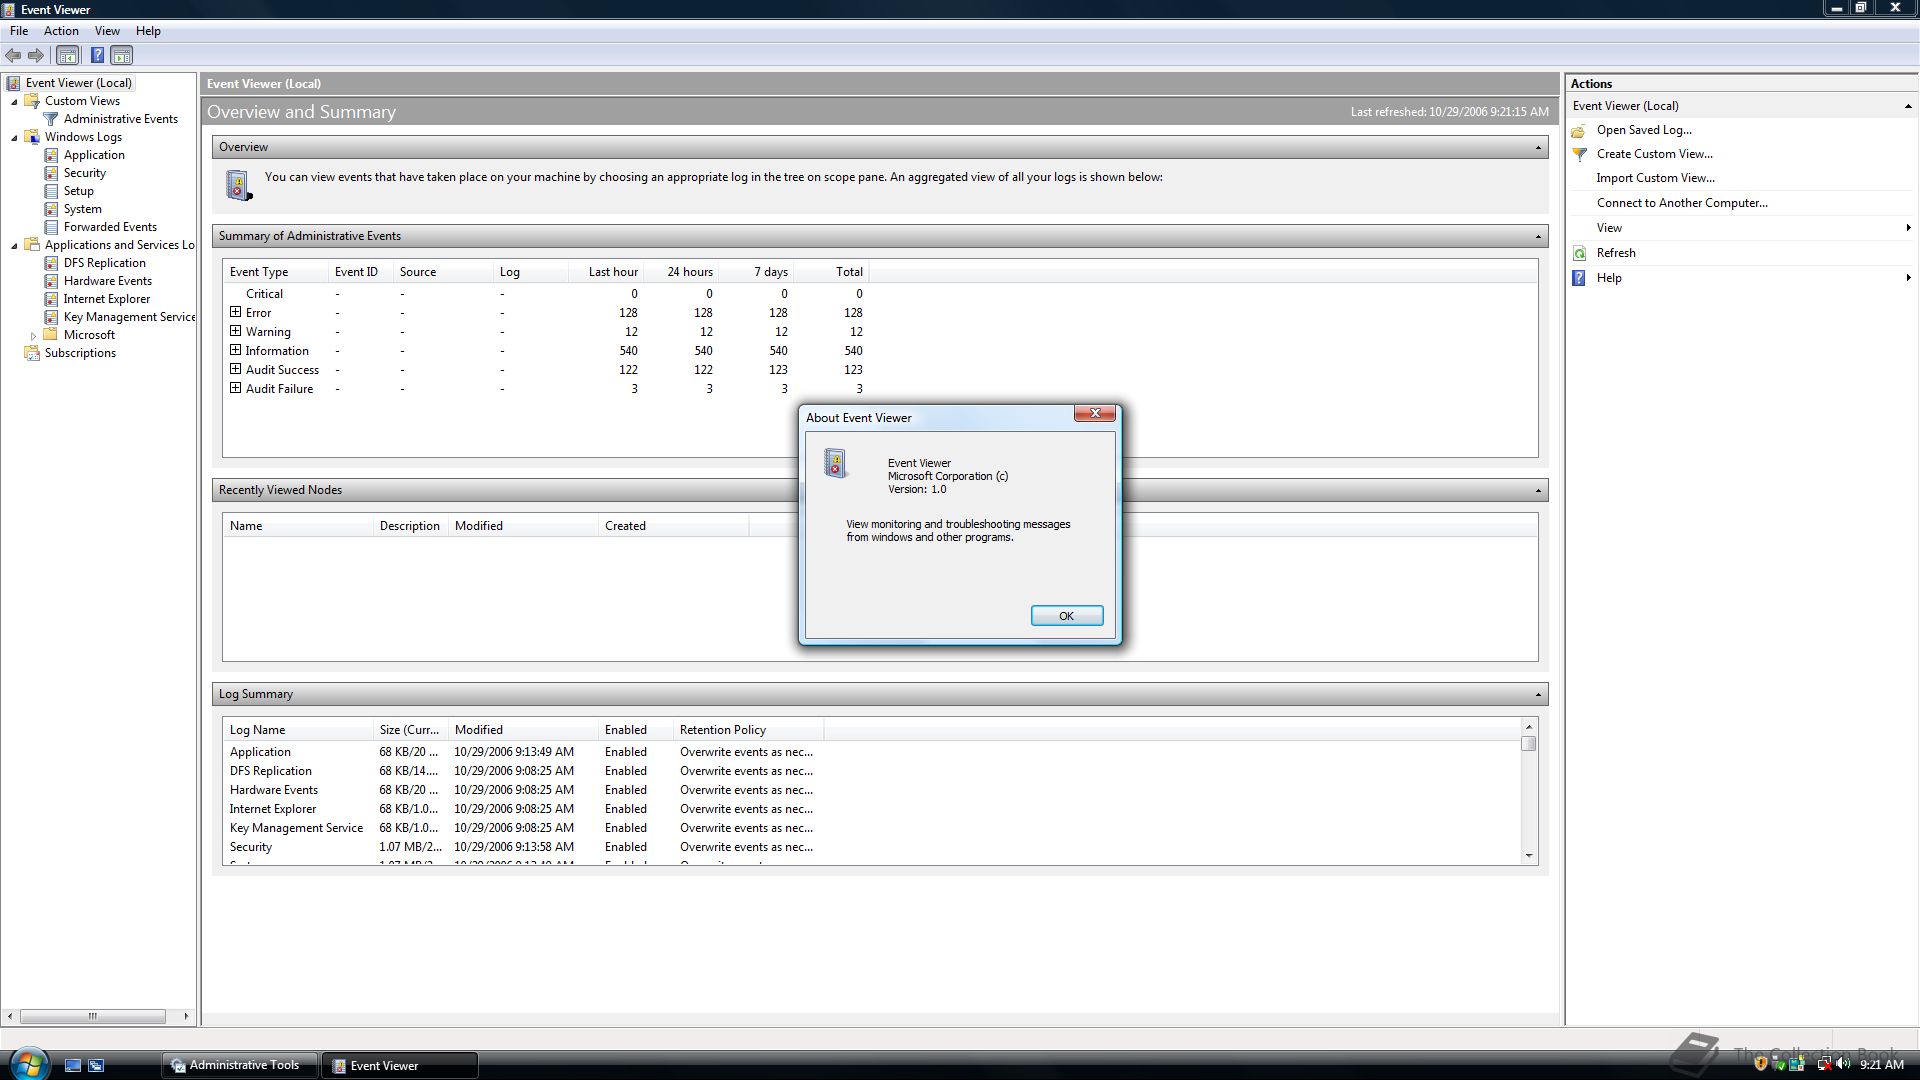Screen dimensions: 1920x1080
Task: Click the tree pane horizontal scrollbar thumb
Action: pyautogui.click(x=92, y=1016)
